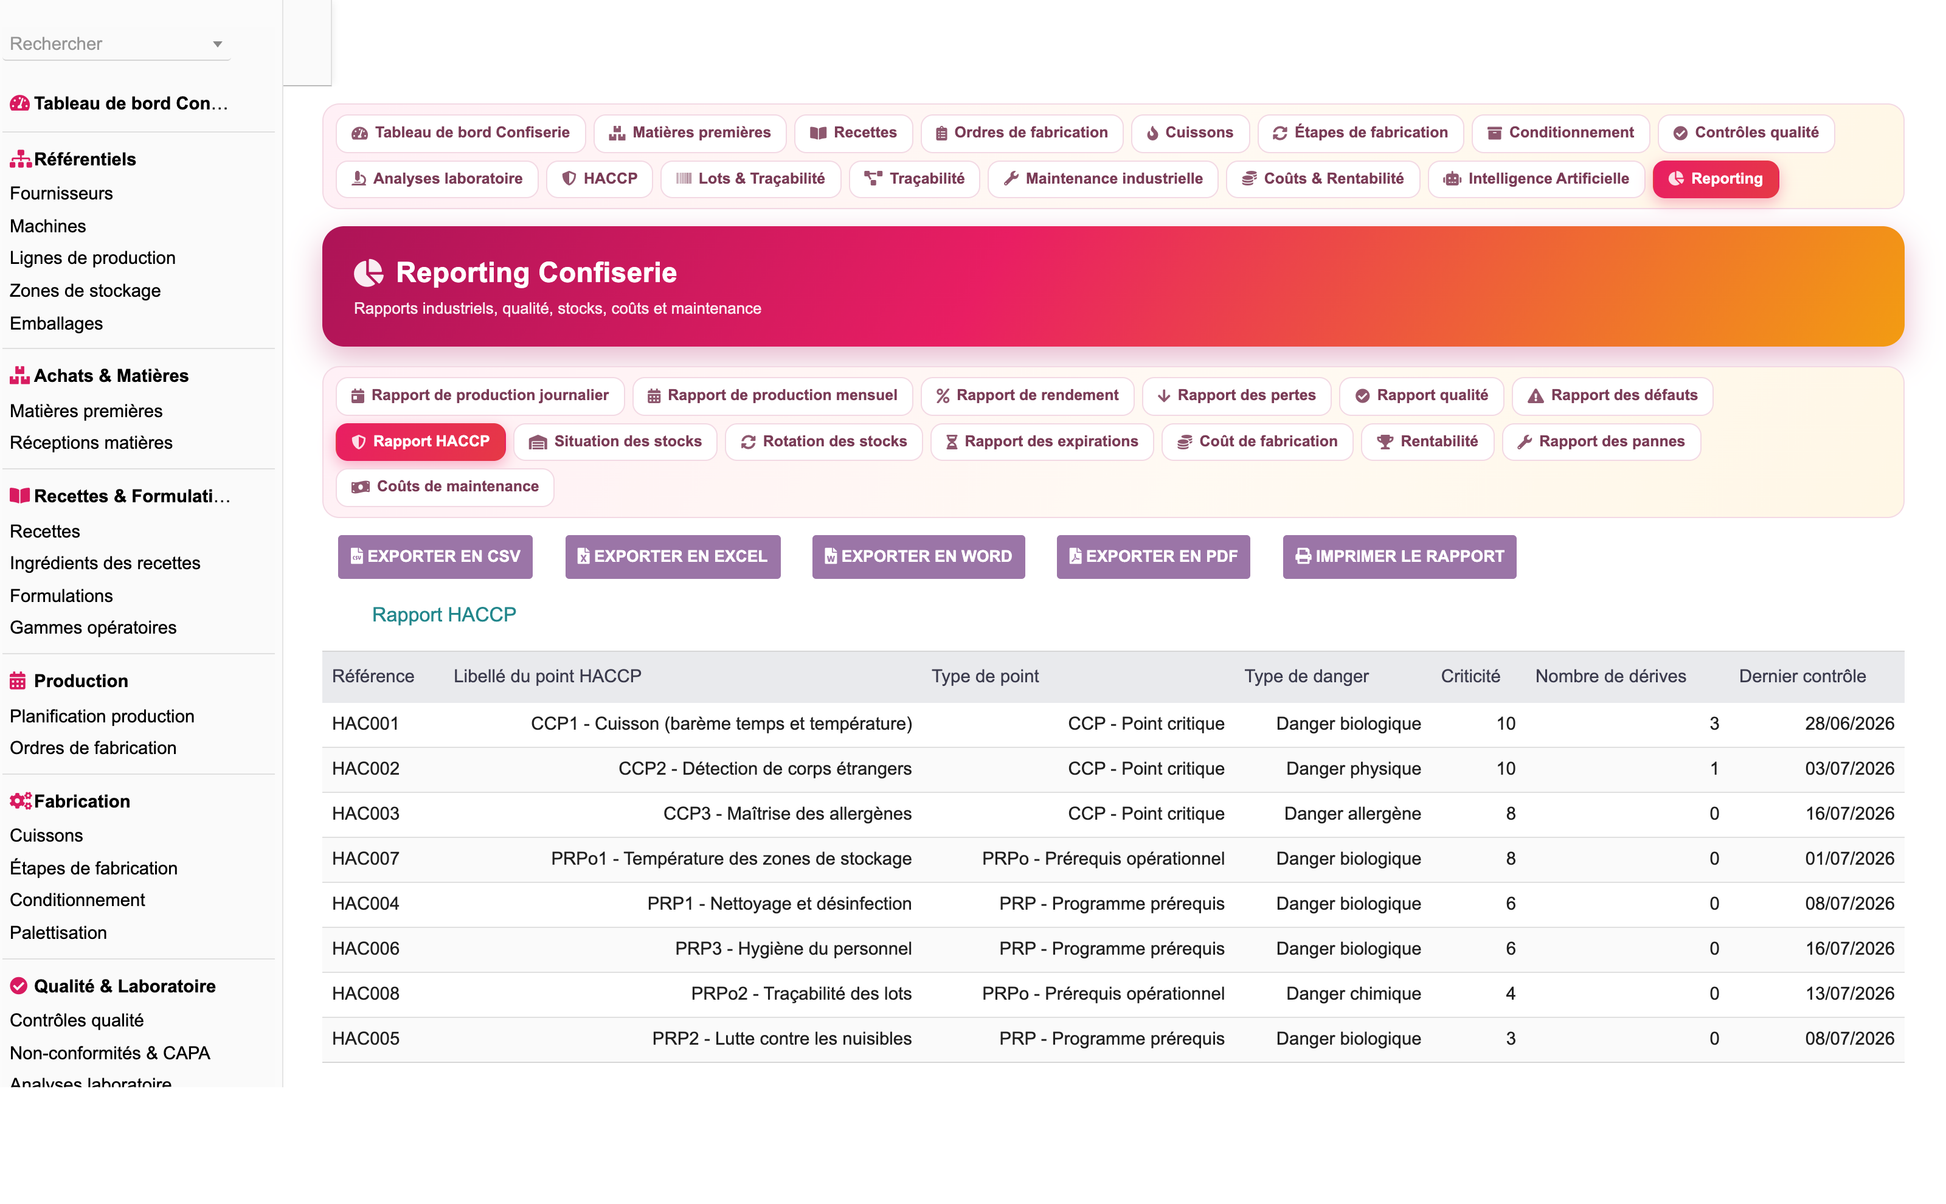Click the Rapport de rendement percent icon

click(x=943, y=396)
